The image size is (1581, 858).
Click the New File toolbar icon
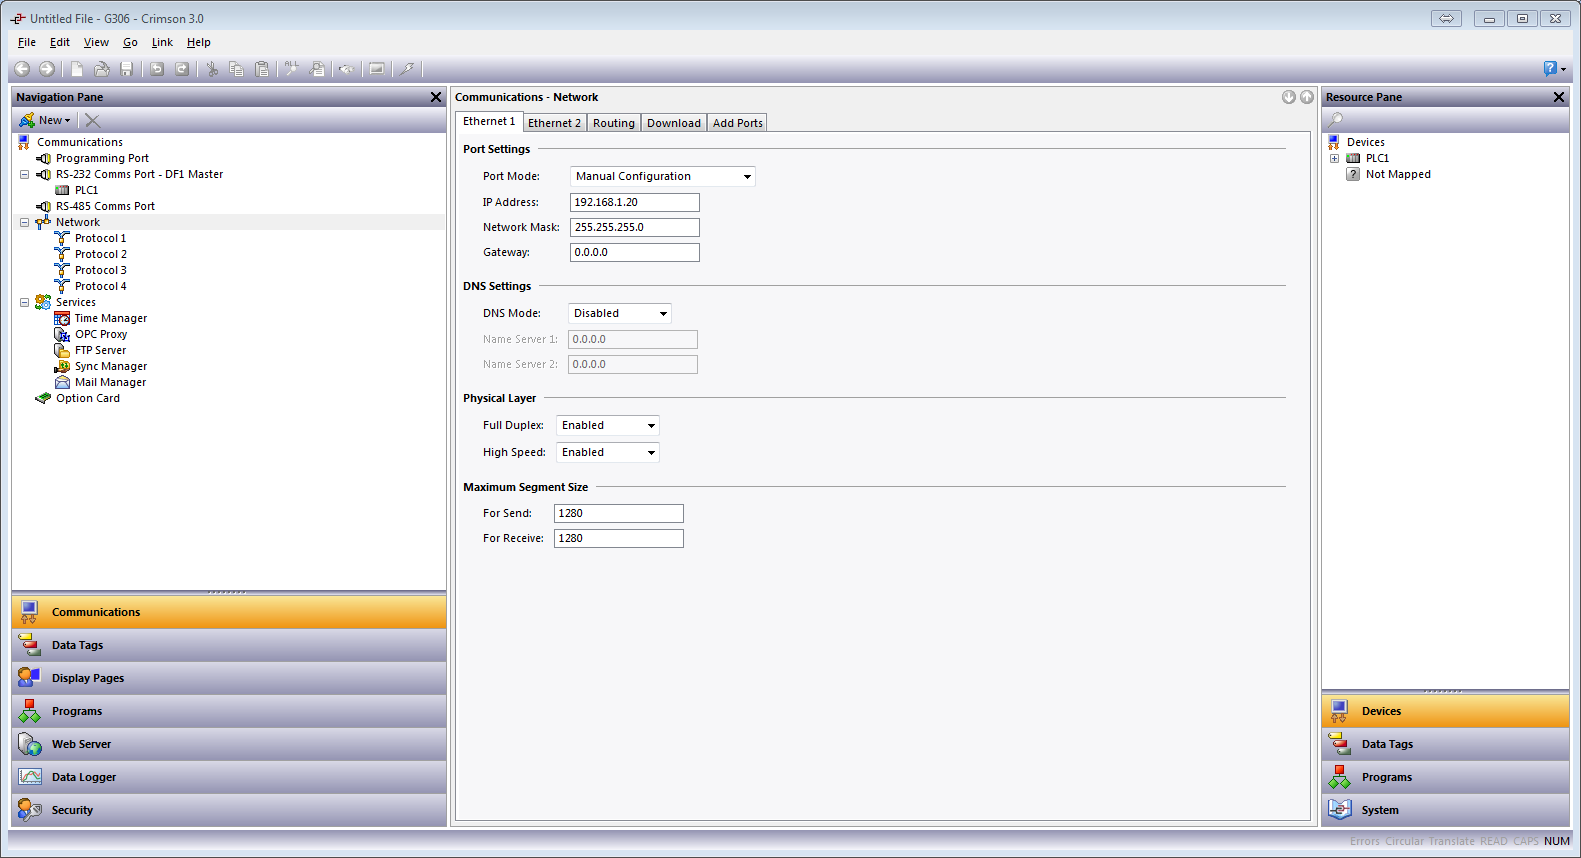coord(77,69)
